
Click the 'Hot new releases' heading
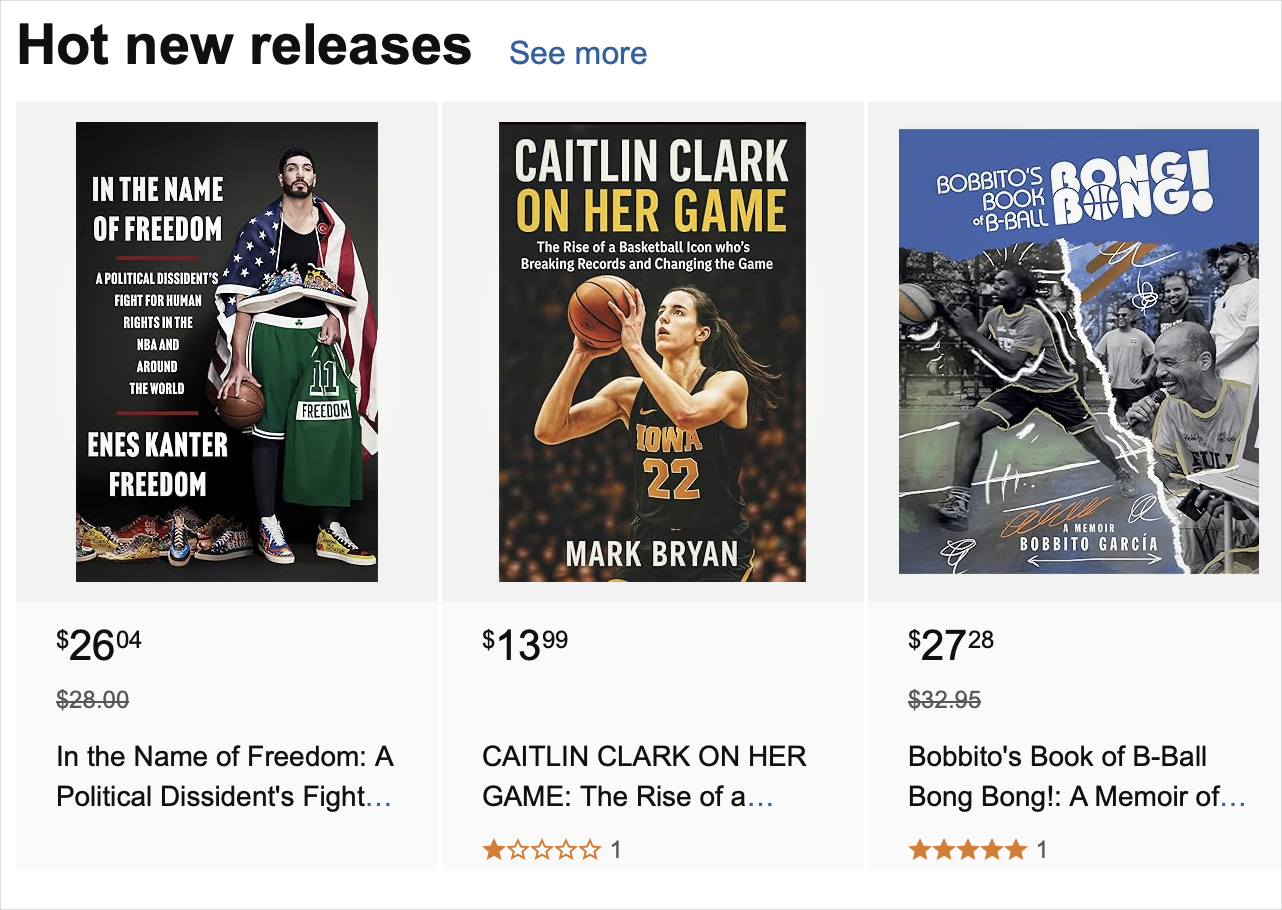[x=244, y=46]
